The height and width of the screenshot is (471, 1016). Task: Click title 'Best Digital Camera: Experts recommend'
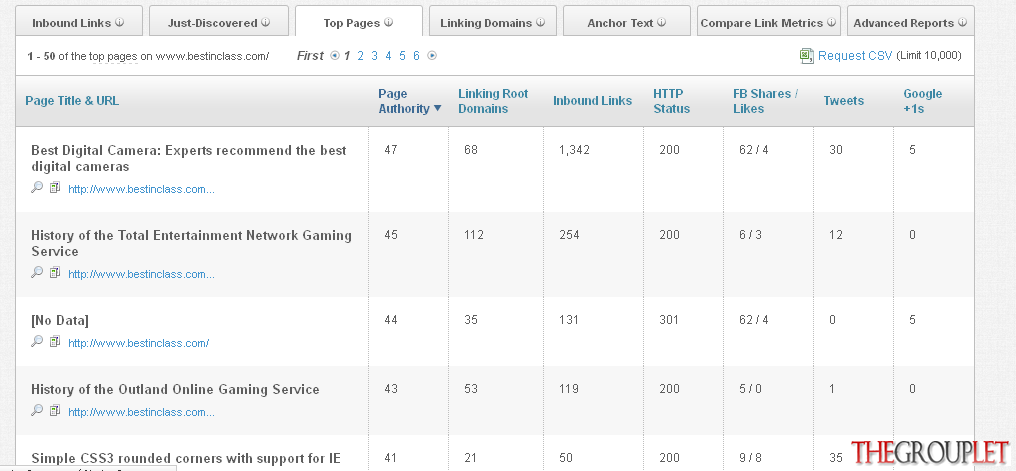[x=189, y=158]
